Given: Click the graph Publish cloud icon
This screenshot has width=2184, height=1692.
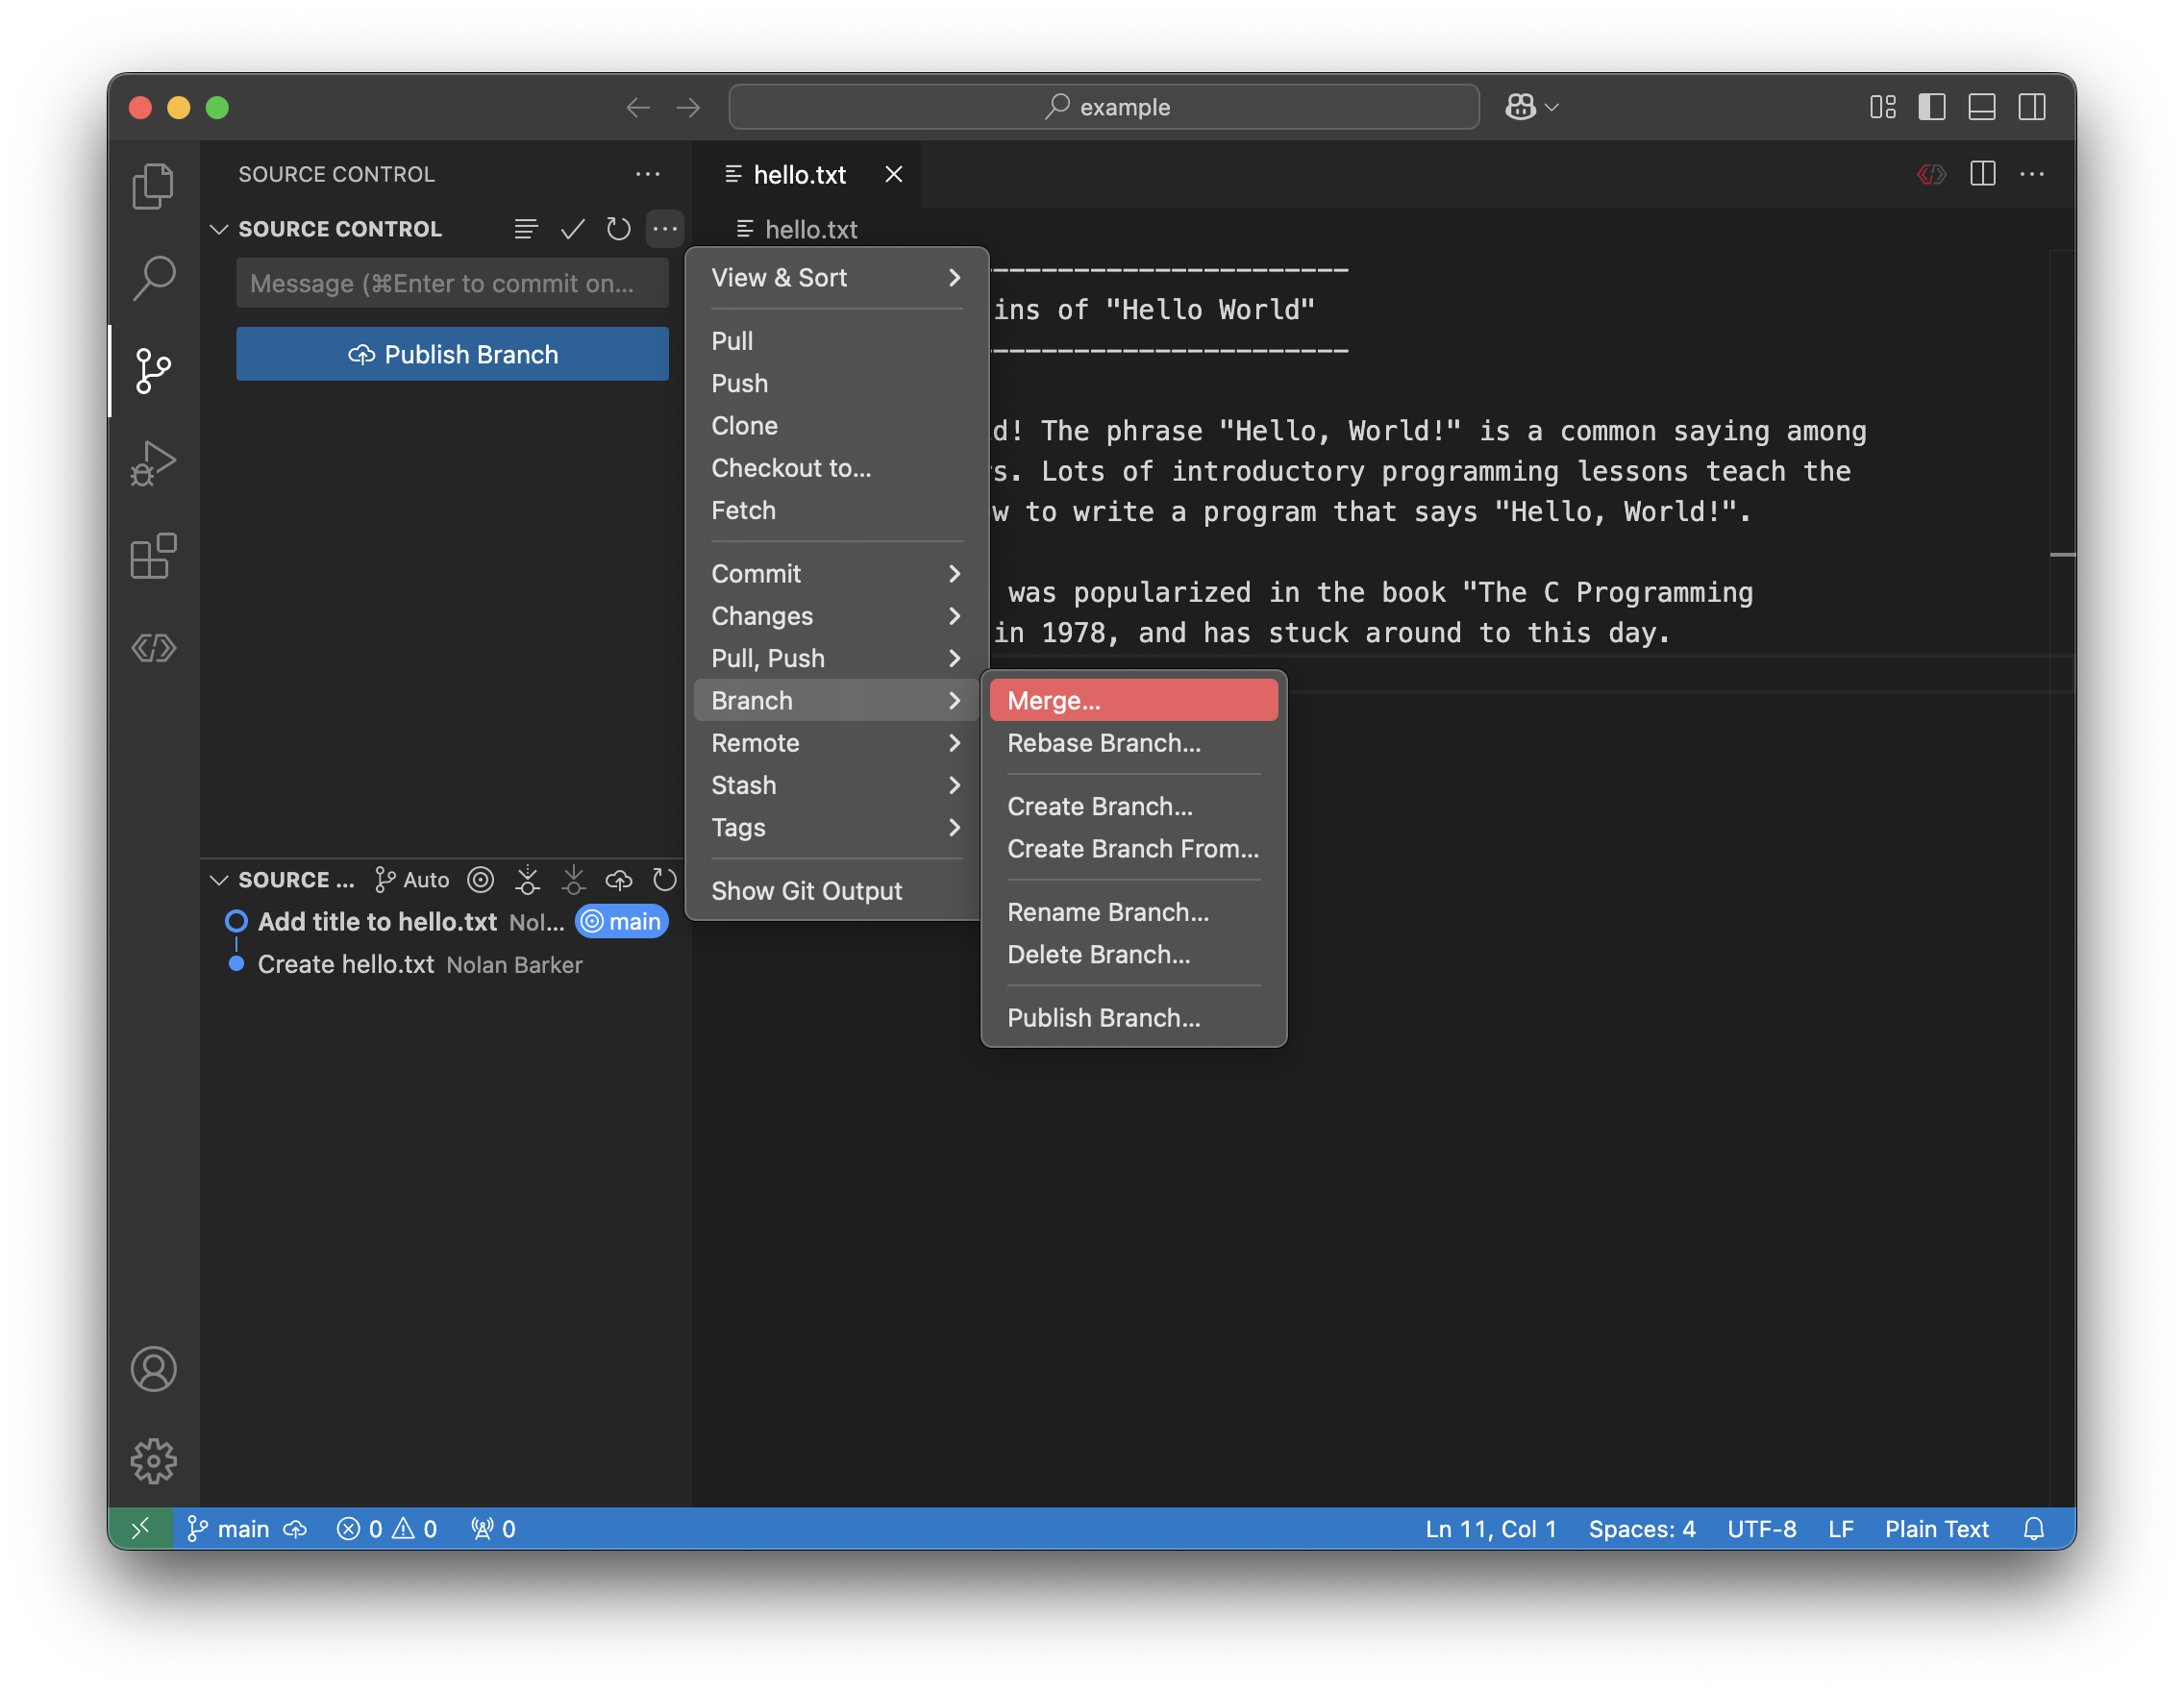Looking at the screenshot, I should pos(619,879).
